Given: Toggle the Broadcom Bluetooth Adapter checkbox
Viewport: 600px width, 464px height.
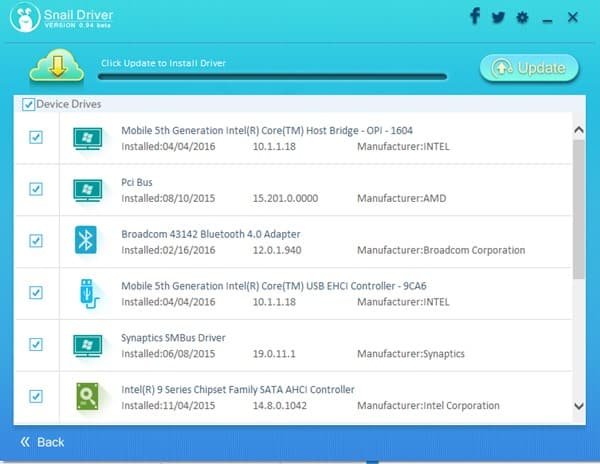Looking at the screenshot, I should coord(36,240).
